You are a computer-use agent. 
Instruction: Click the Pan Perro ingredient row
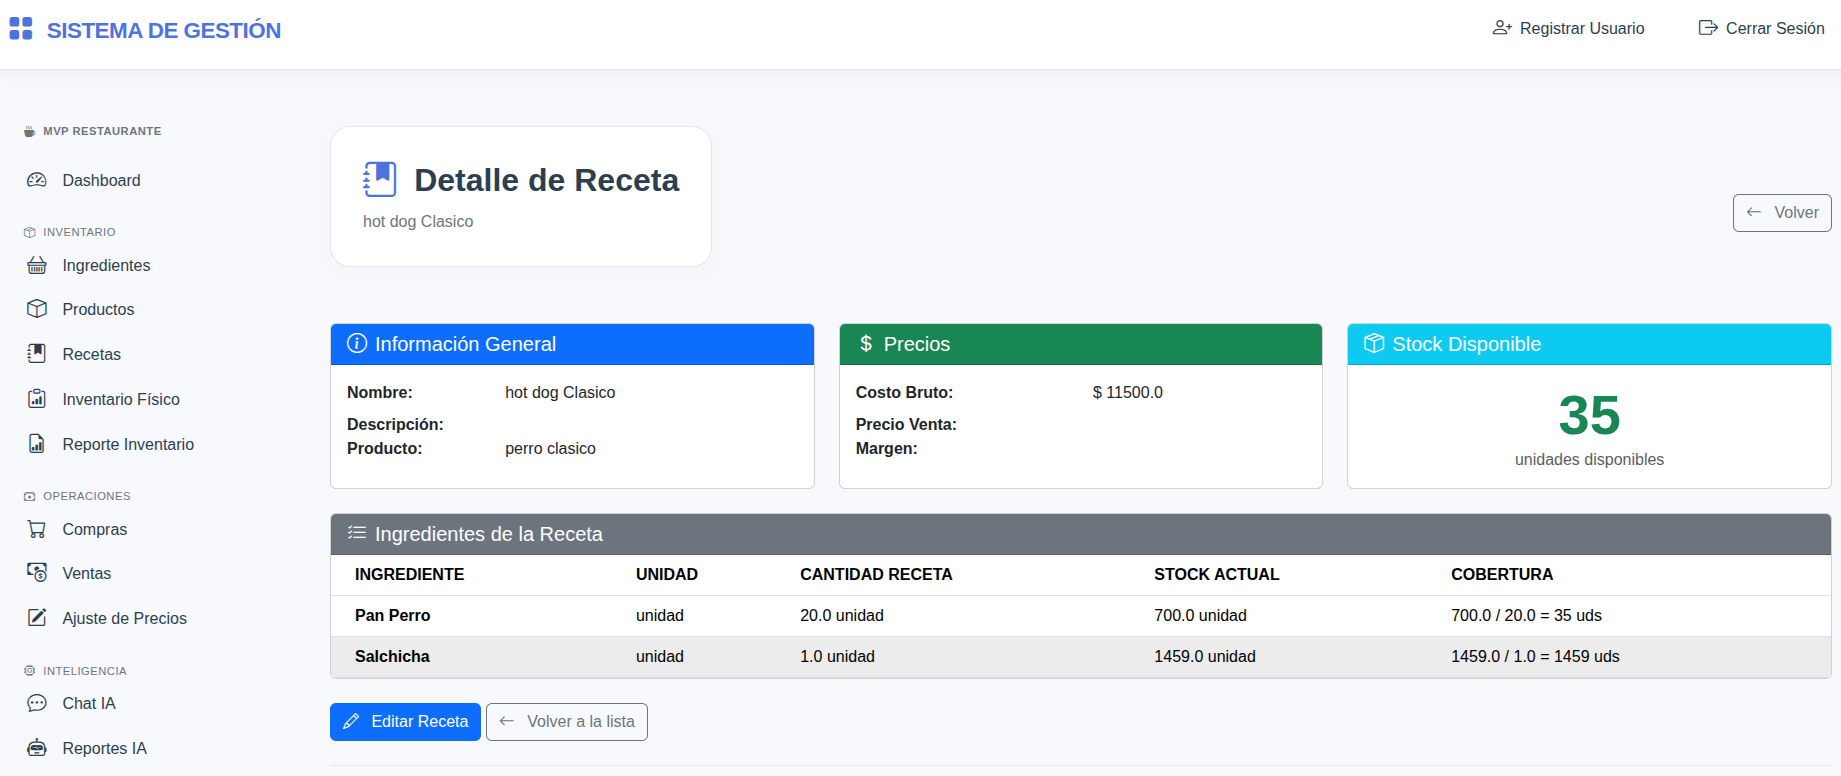(x=1080, y=616)
